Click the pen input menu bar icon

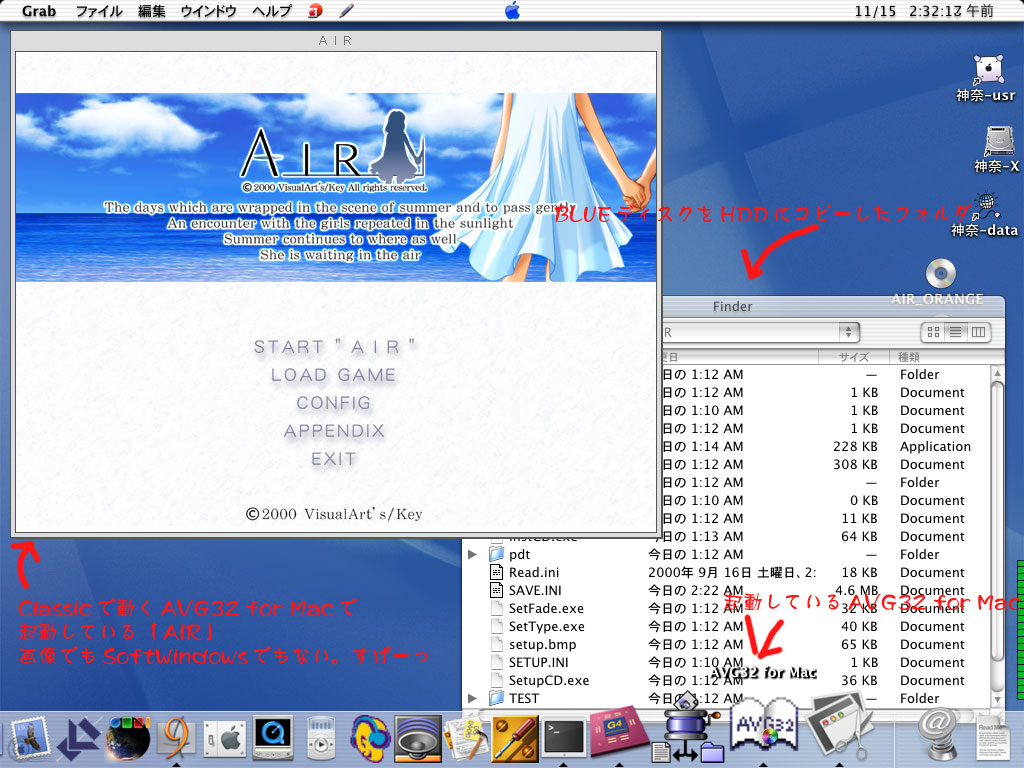[x=347, y=11]
